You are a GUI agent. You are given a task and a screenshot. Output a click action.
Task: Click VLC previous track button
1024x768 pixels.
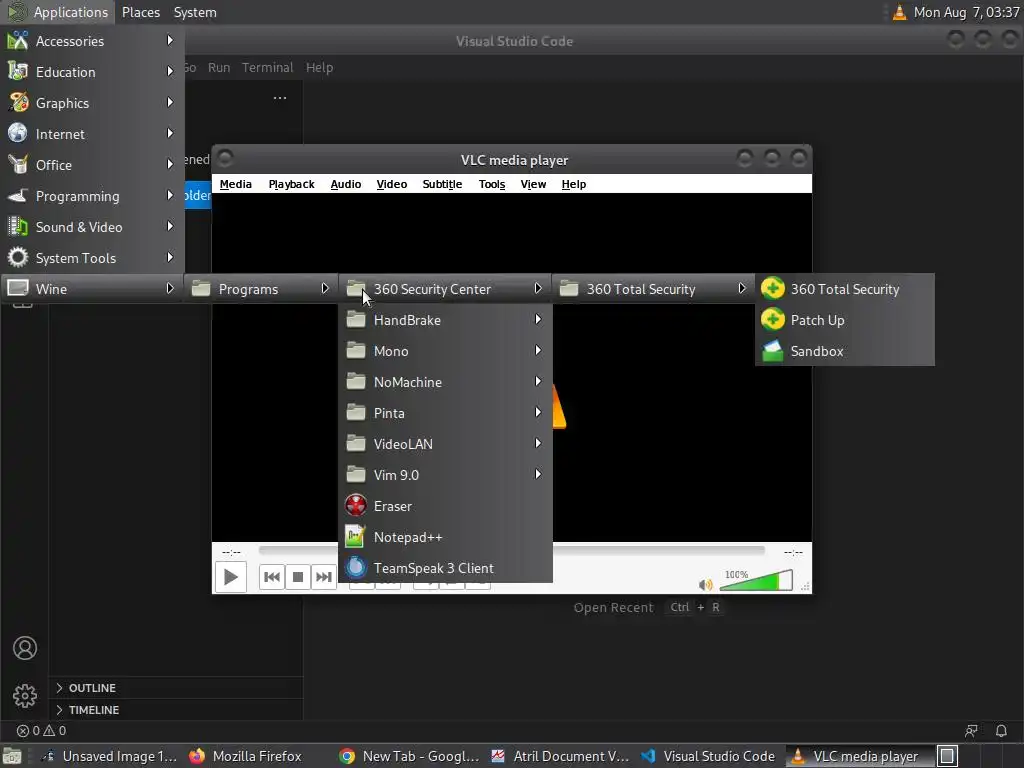coord(272,577)
